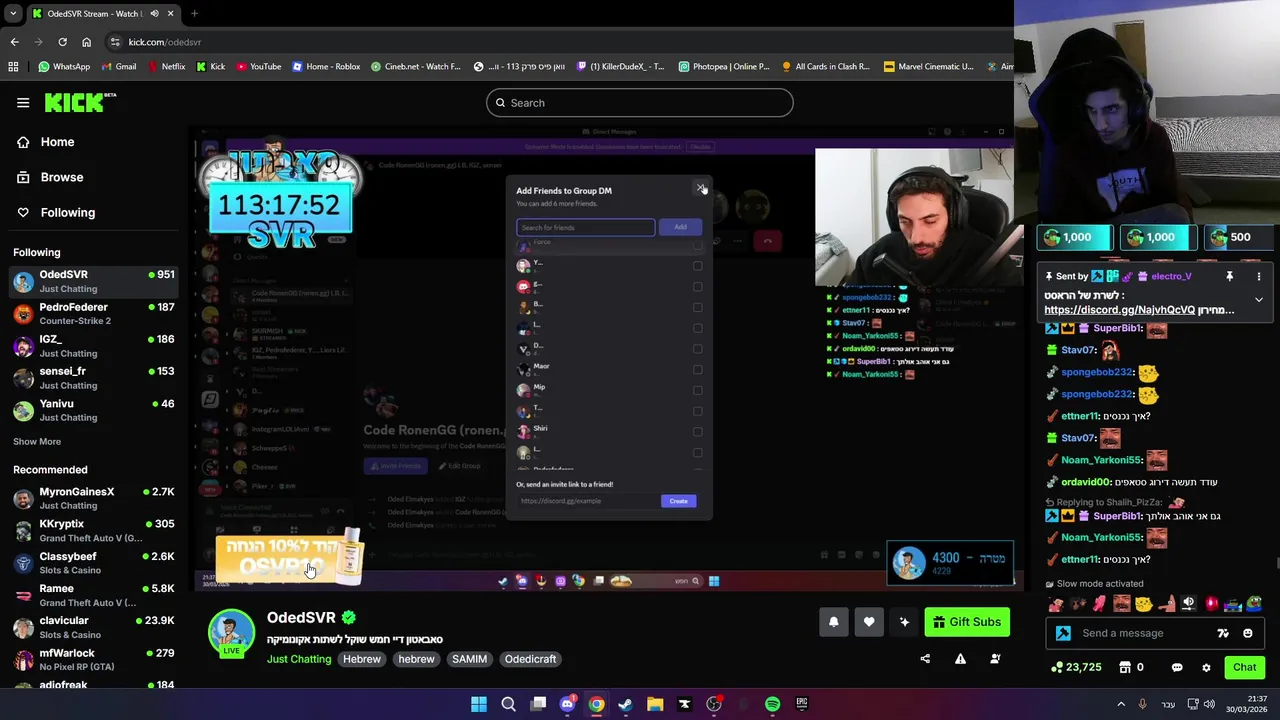
Task: Click the green Chat button
Action: pos(1244,667)
